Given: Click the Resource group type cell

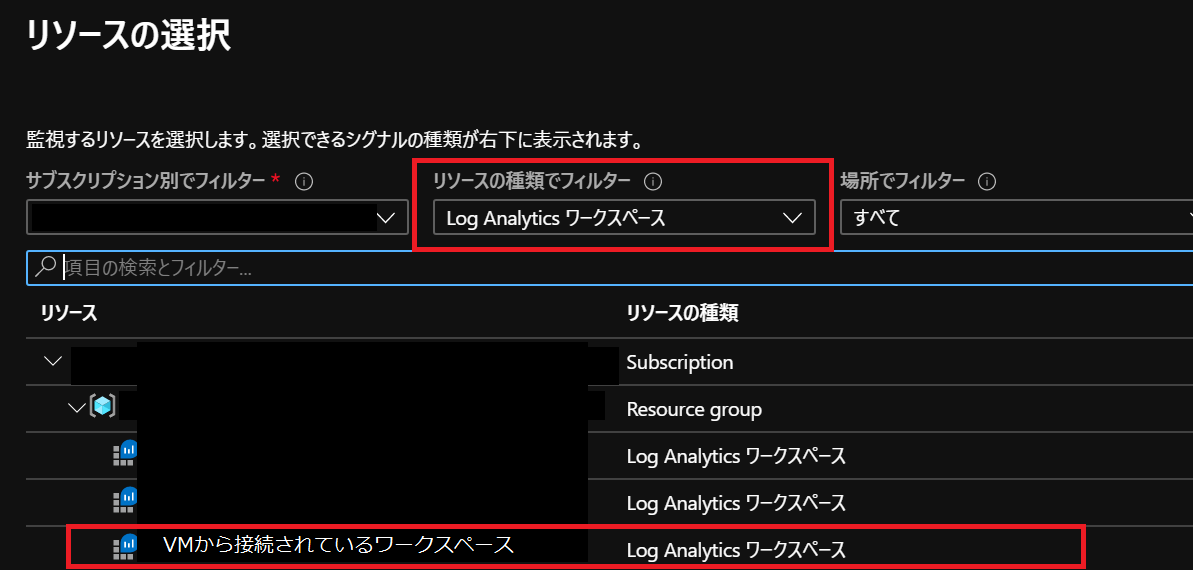Looking at the screenshot, I should coord(694,409).
